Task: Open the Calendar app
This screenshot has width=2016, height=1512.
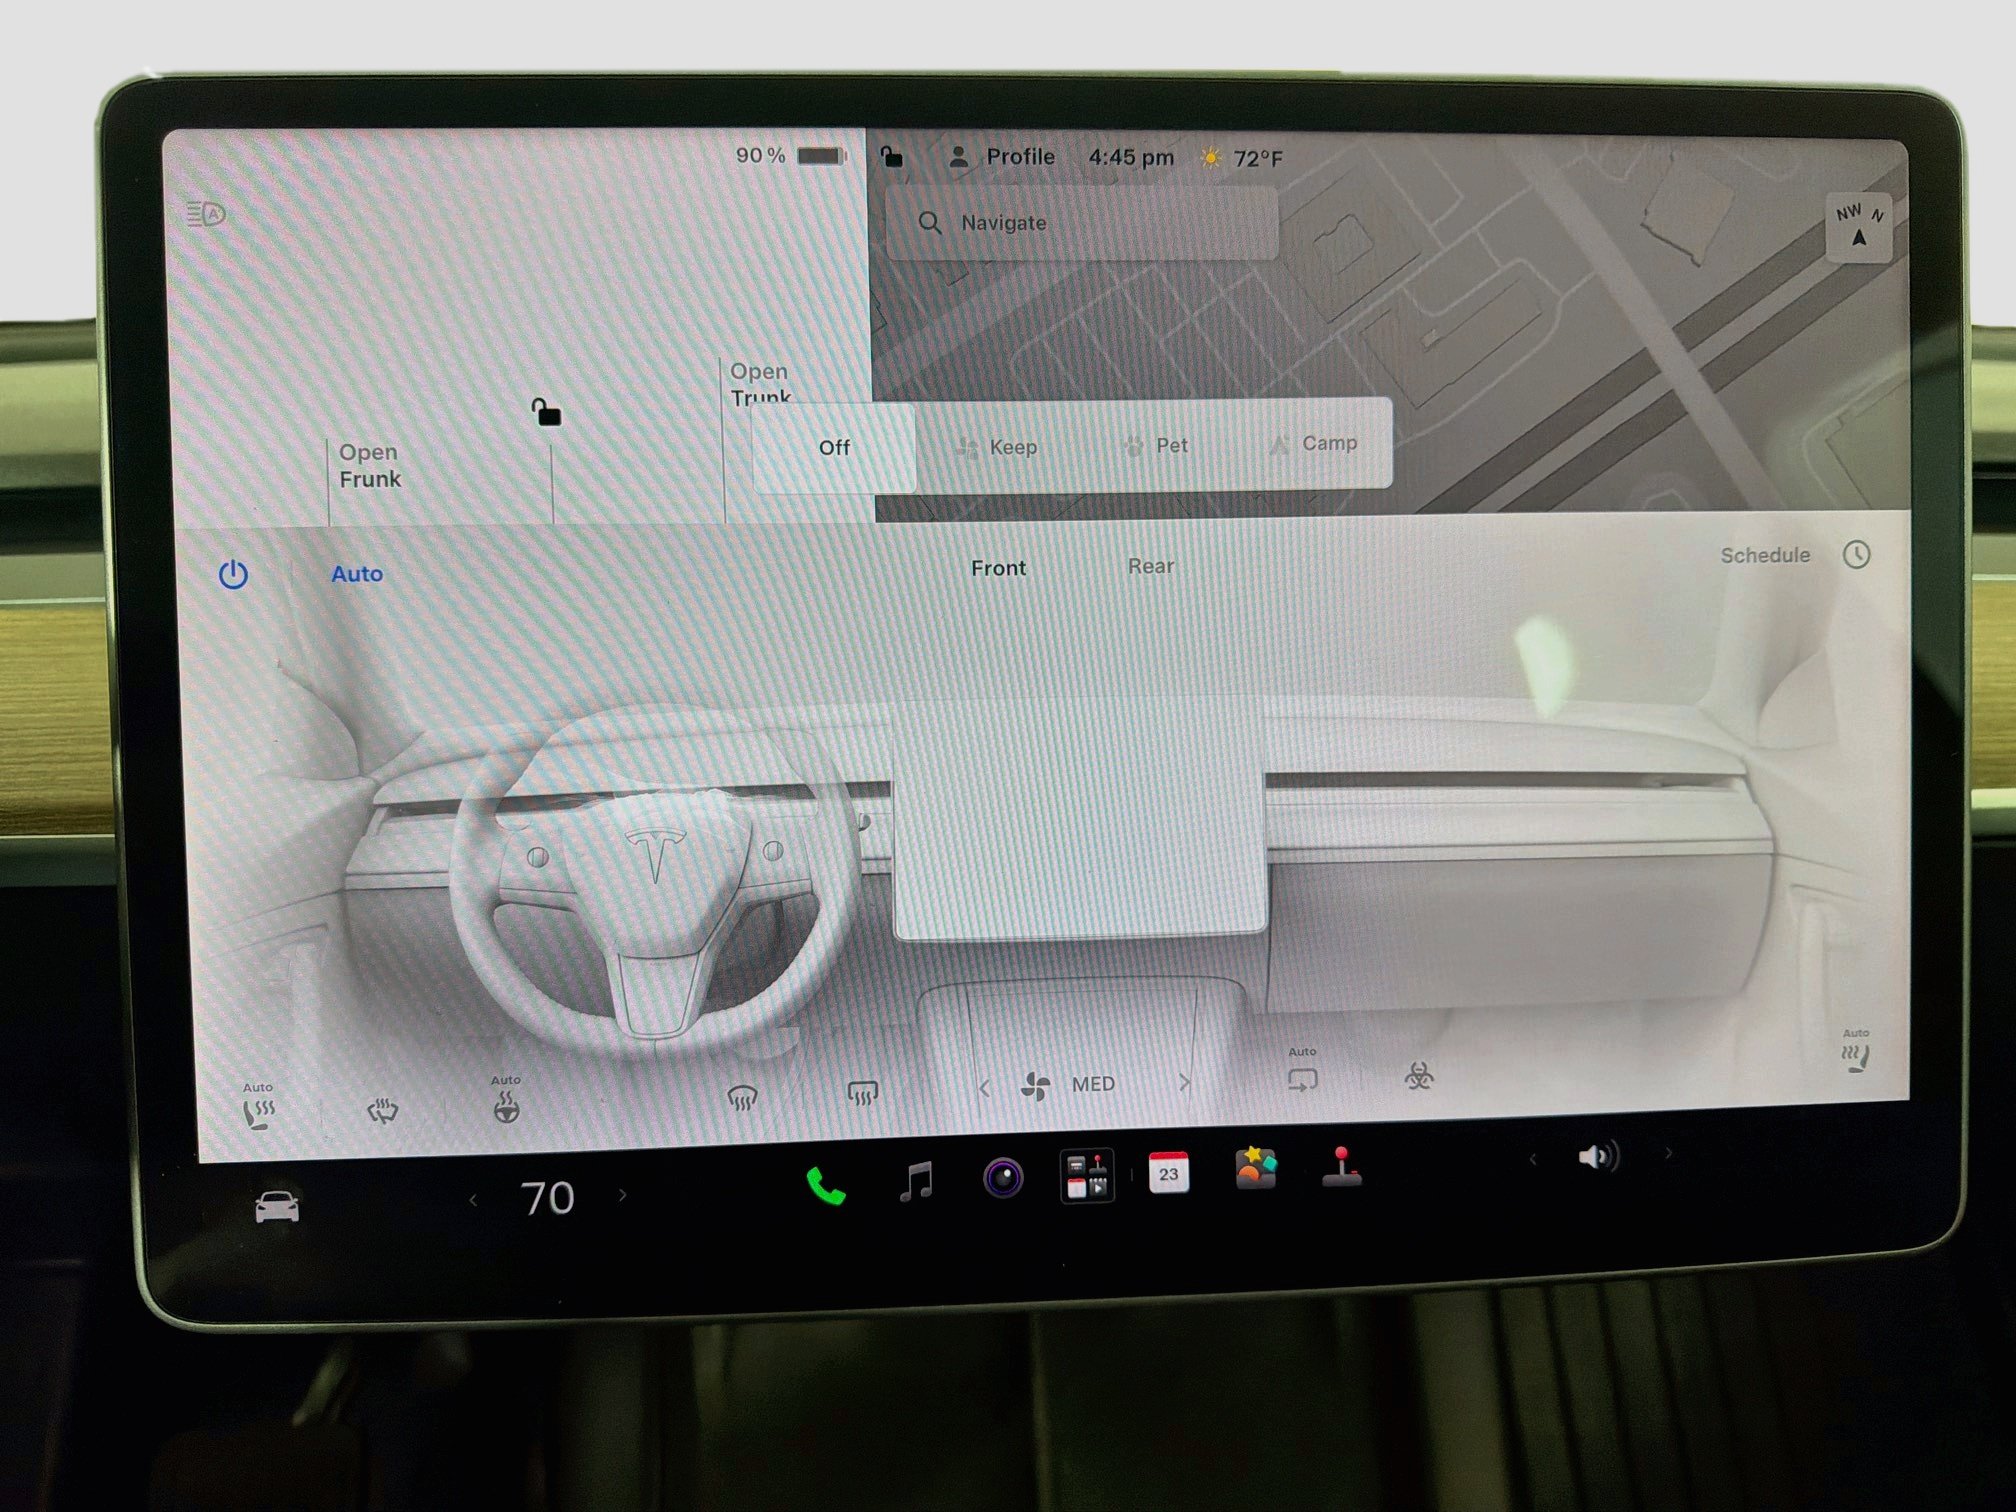Action: click(x=1168, y=1172)
